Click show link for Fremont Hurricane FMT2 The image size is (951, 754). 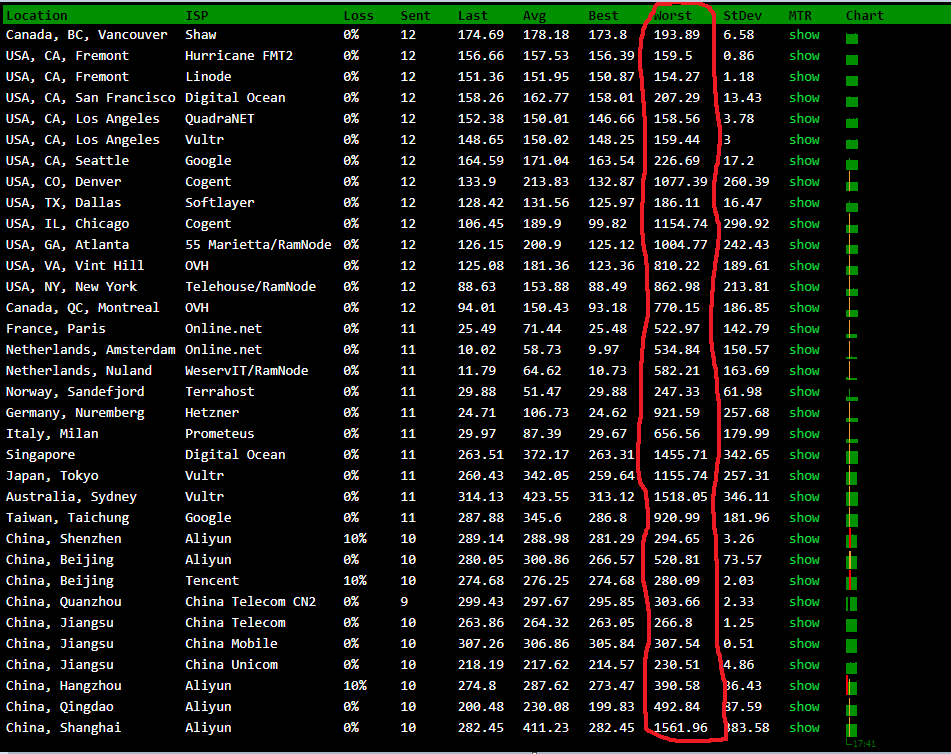coord(804,56)
